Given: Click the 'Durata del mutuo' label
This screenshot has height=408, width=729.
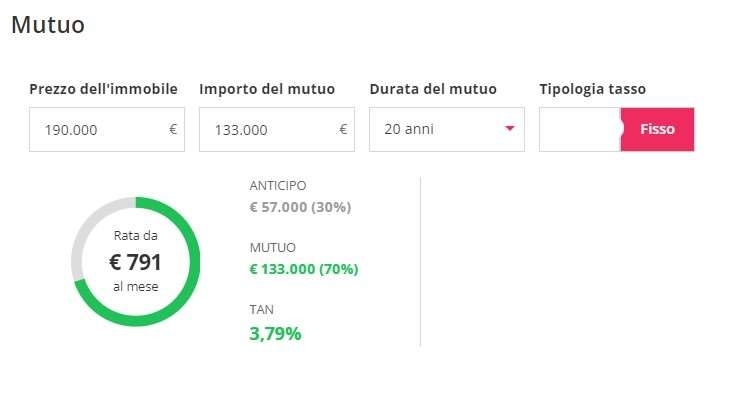Looking at the screenshot, I should click(433, 89).
